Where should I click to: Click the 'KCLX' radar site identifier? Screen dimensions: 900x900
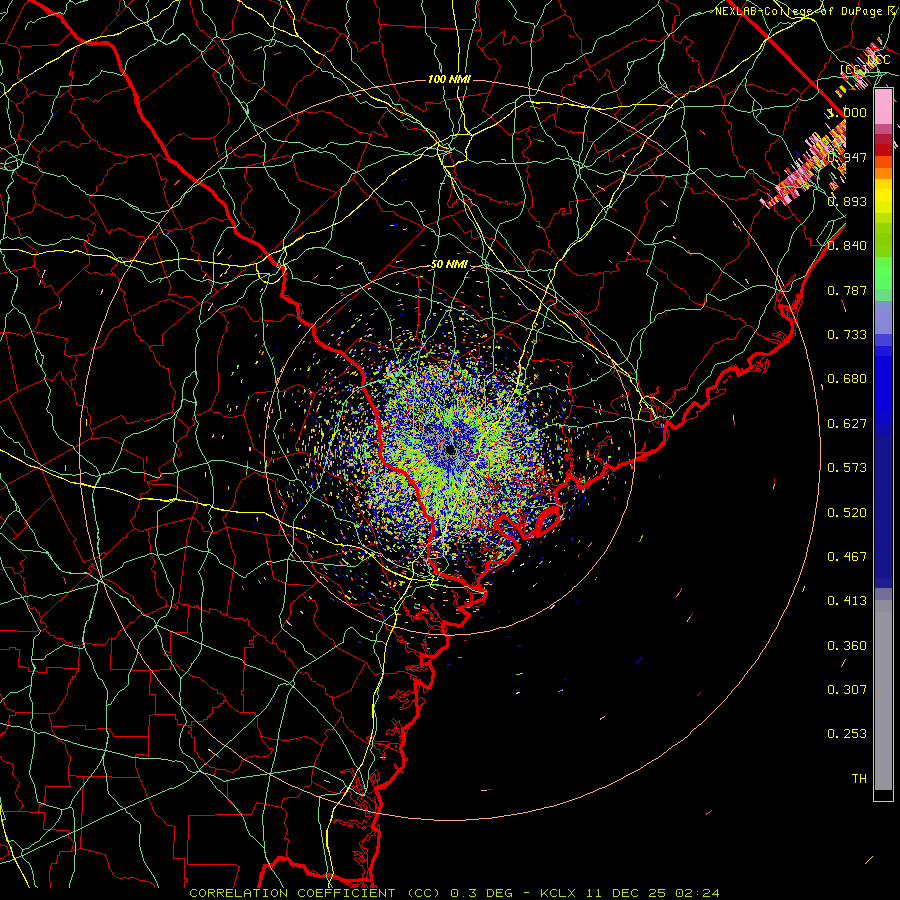(558, 893)
